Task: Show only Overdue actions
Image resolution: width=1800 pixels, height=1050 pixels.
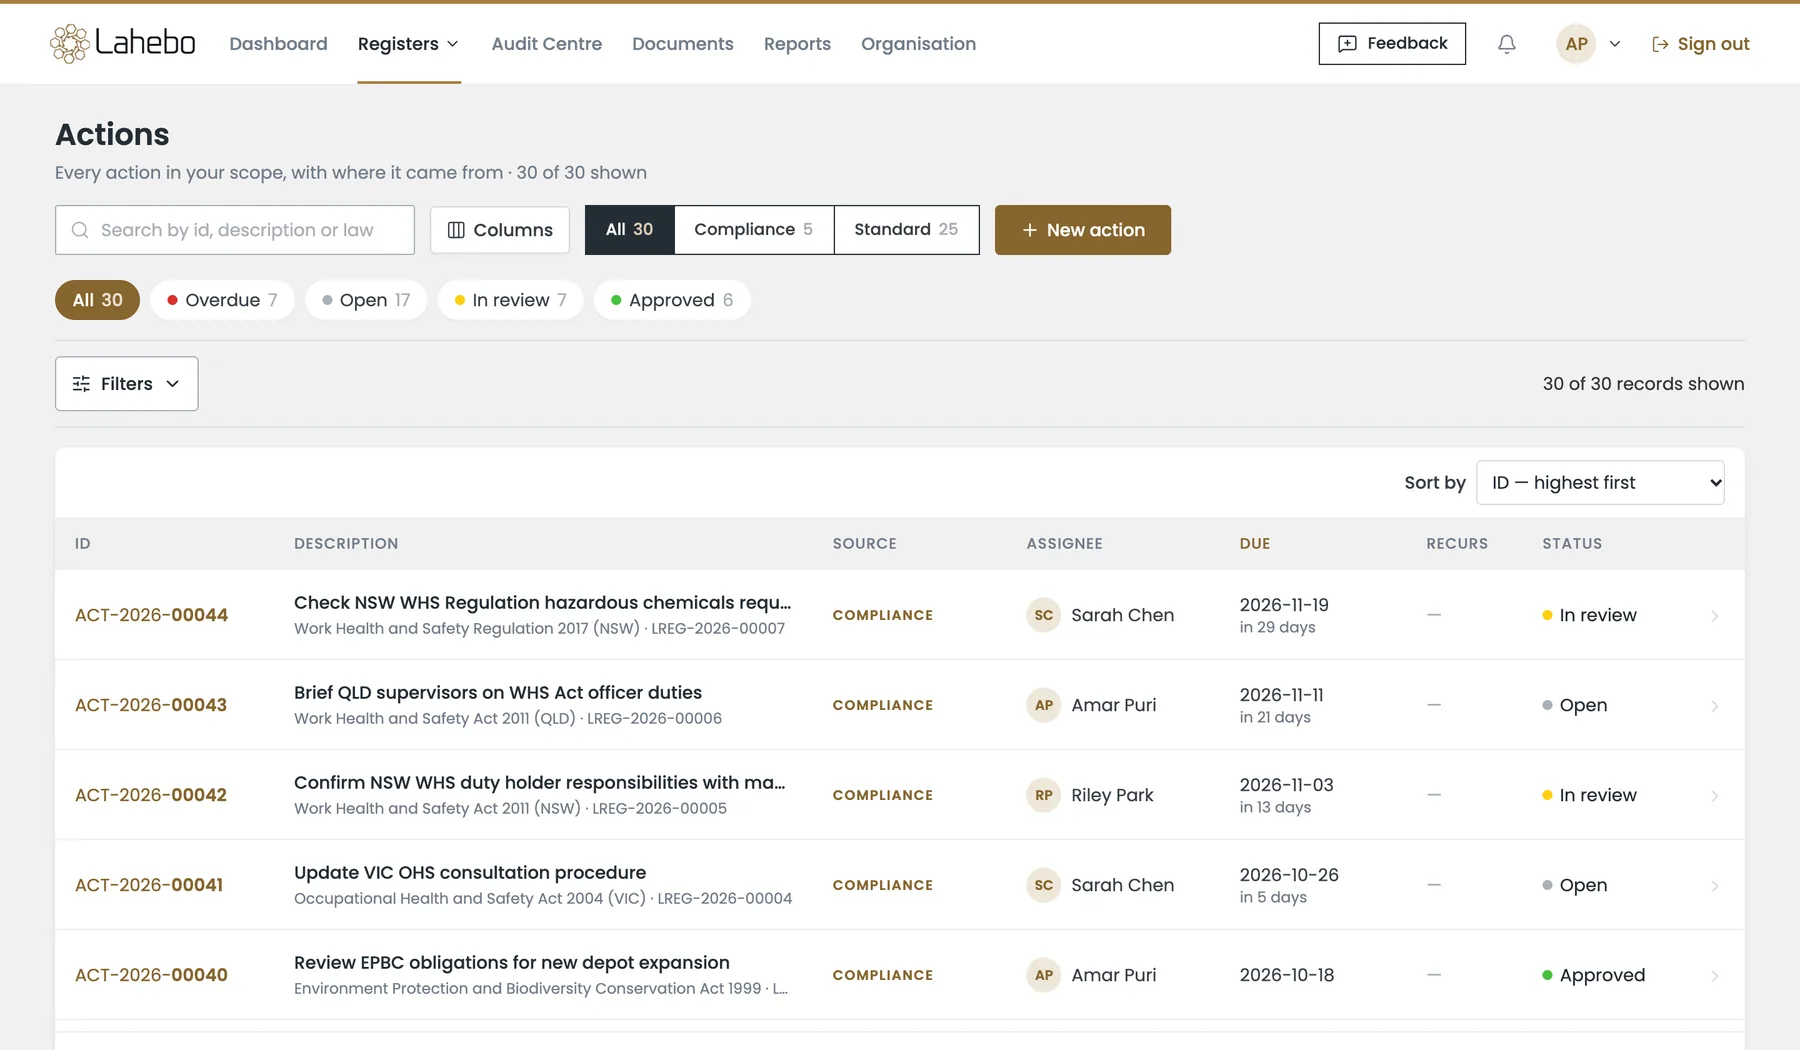Action: click(222, 300)
